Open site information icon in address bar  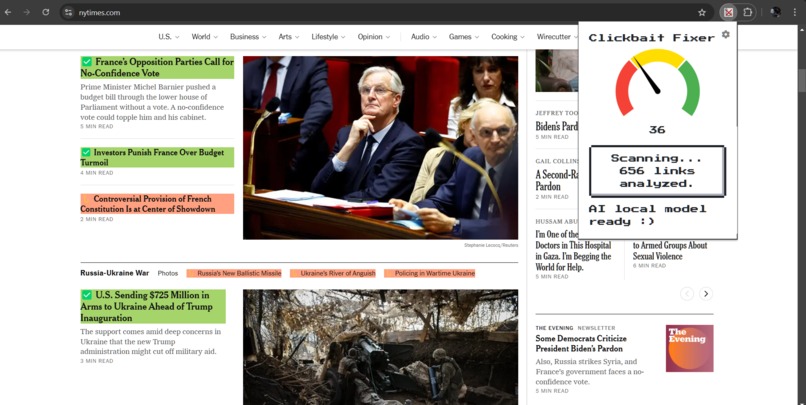pos(69,12)
